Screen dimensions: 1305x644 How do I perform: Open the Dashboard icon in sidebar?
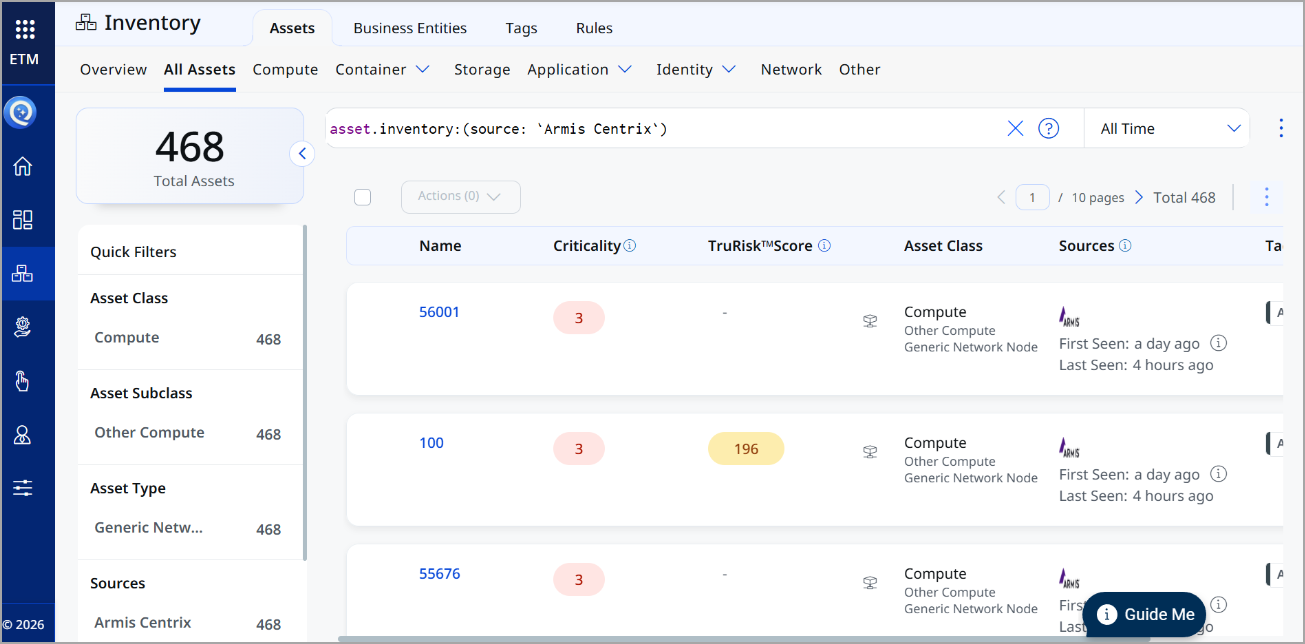(22, 220)
